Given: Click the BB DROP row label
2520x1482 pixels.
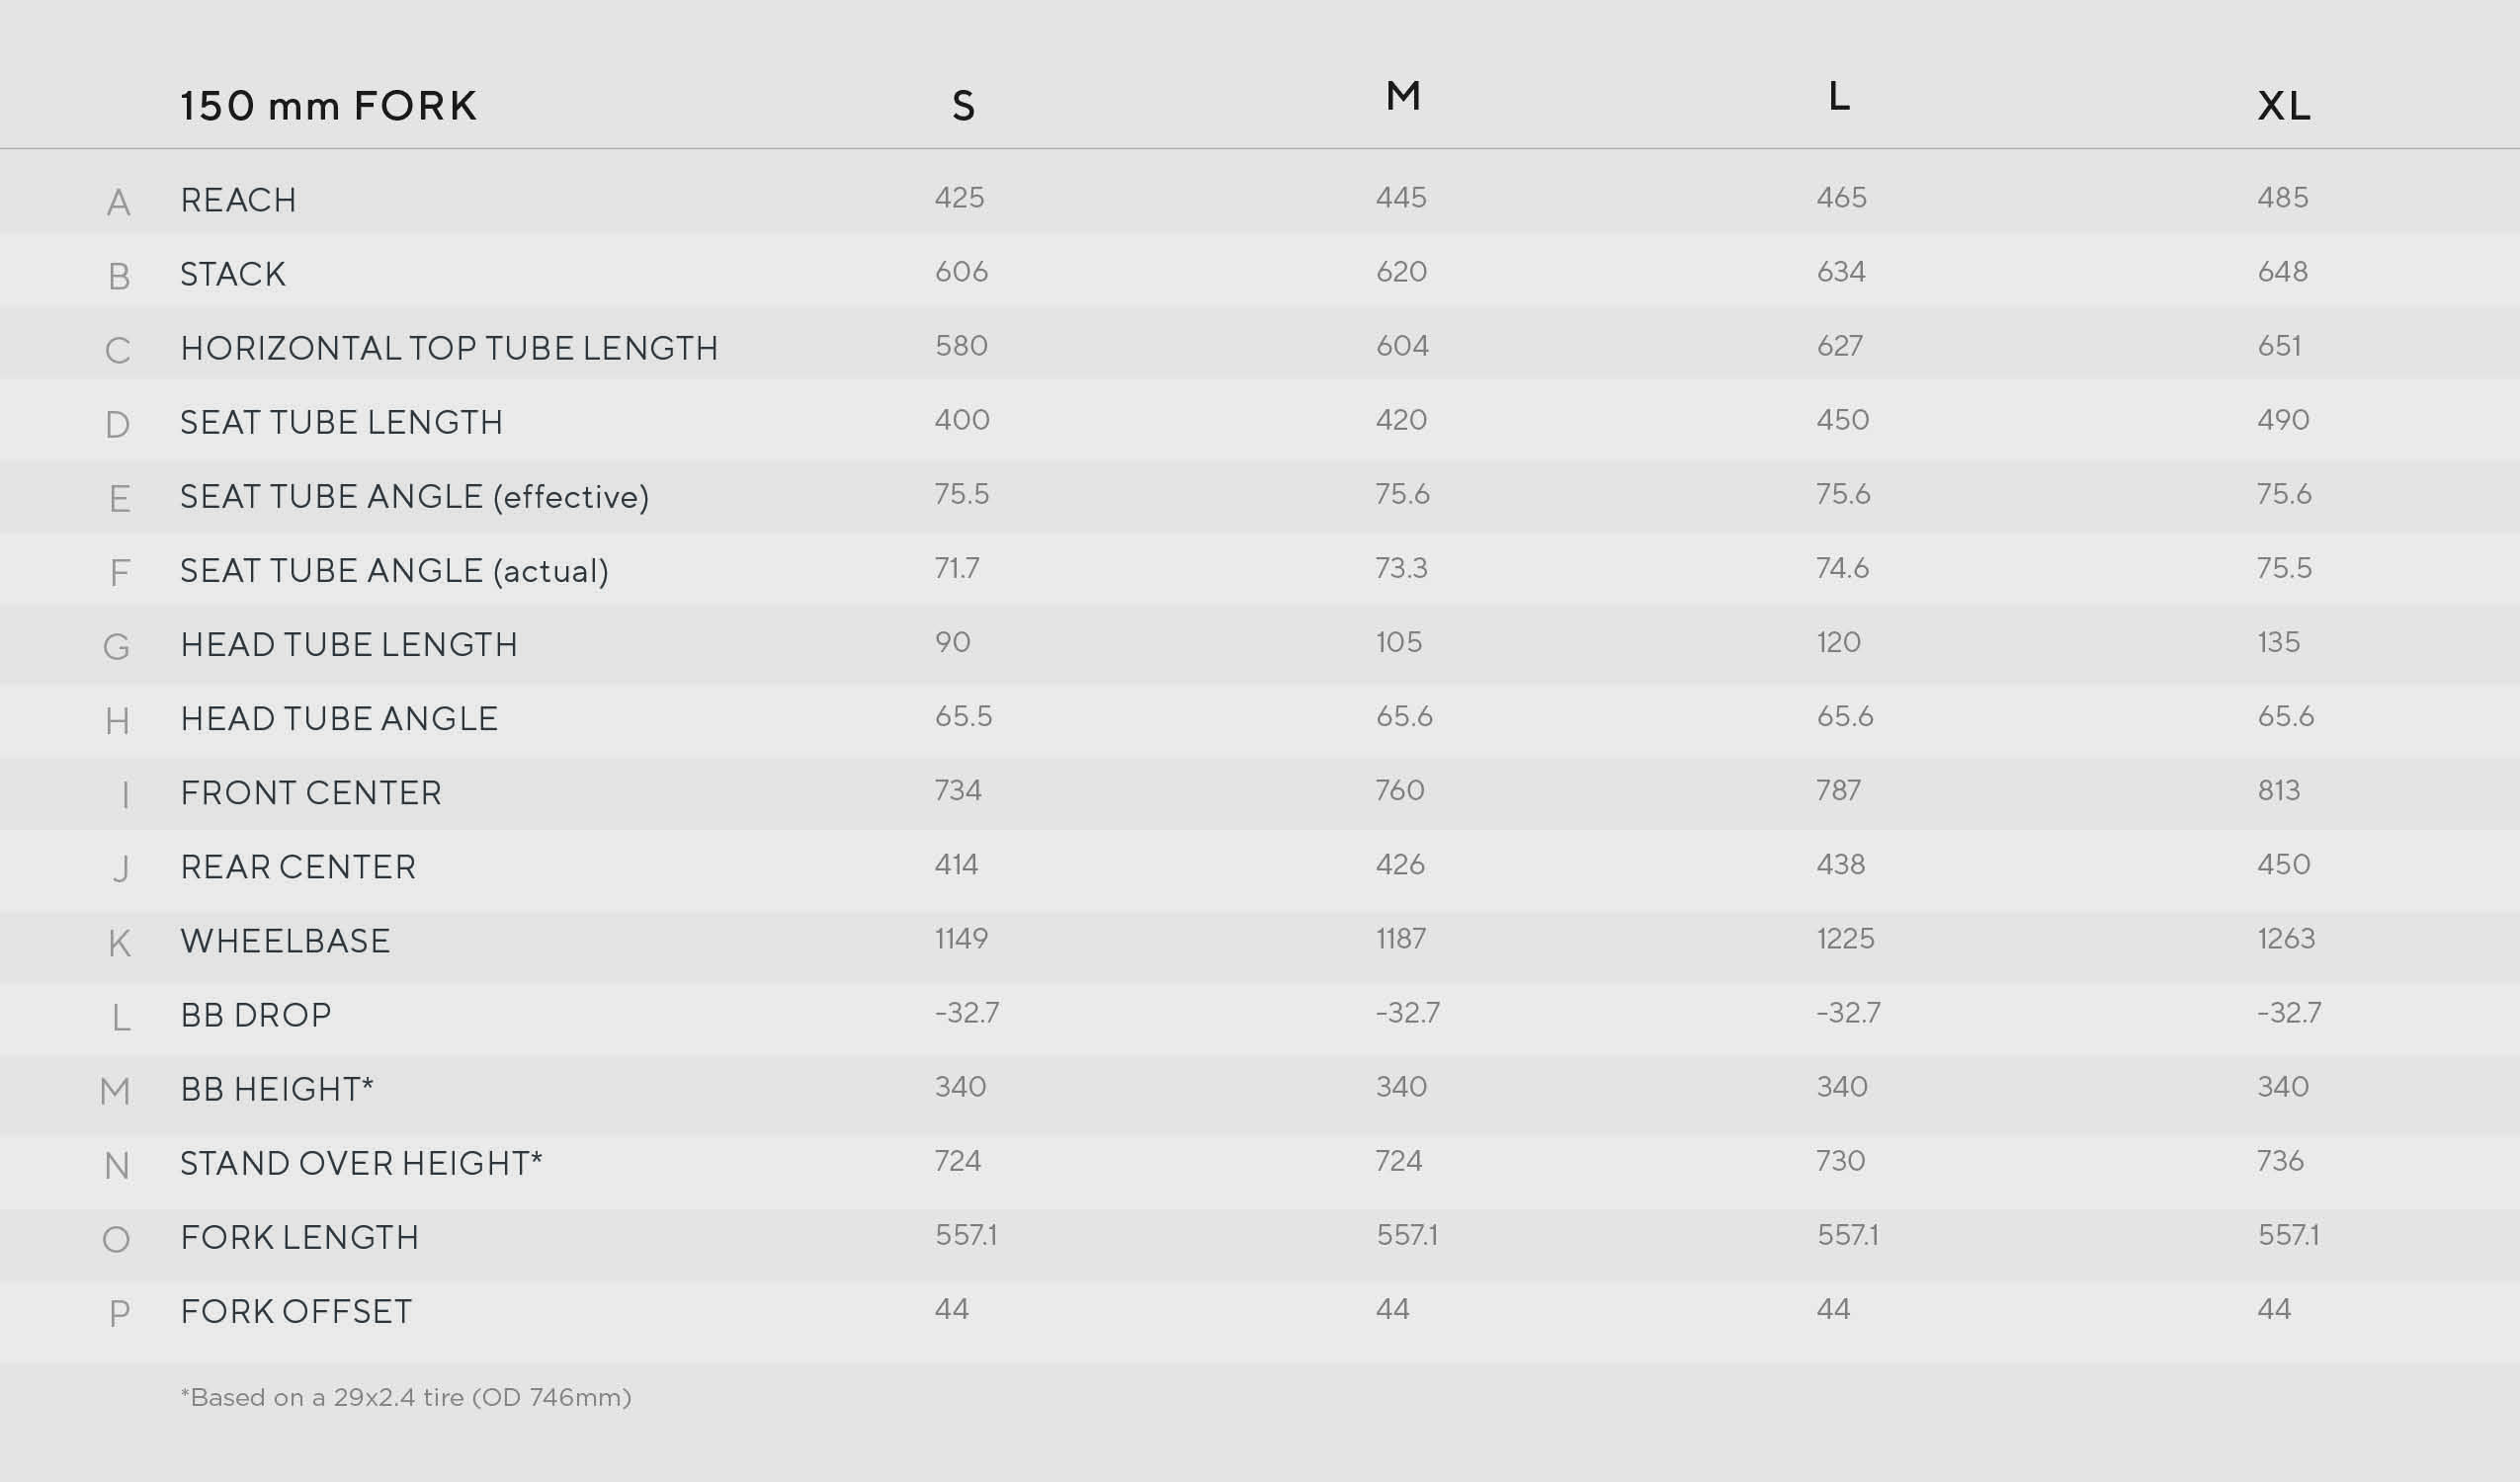Looking at the screenshot, I should [x=256, y=1015].
